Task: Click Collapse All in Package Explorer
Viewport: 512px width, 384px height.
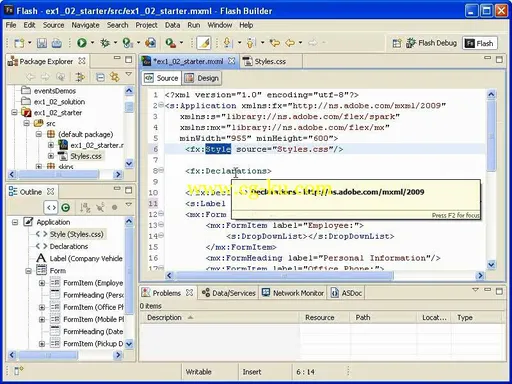Action: click(x=100, y=77)
